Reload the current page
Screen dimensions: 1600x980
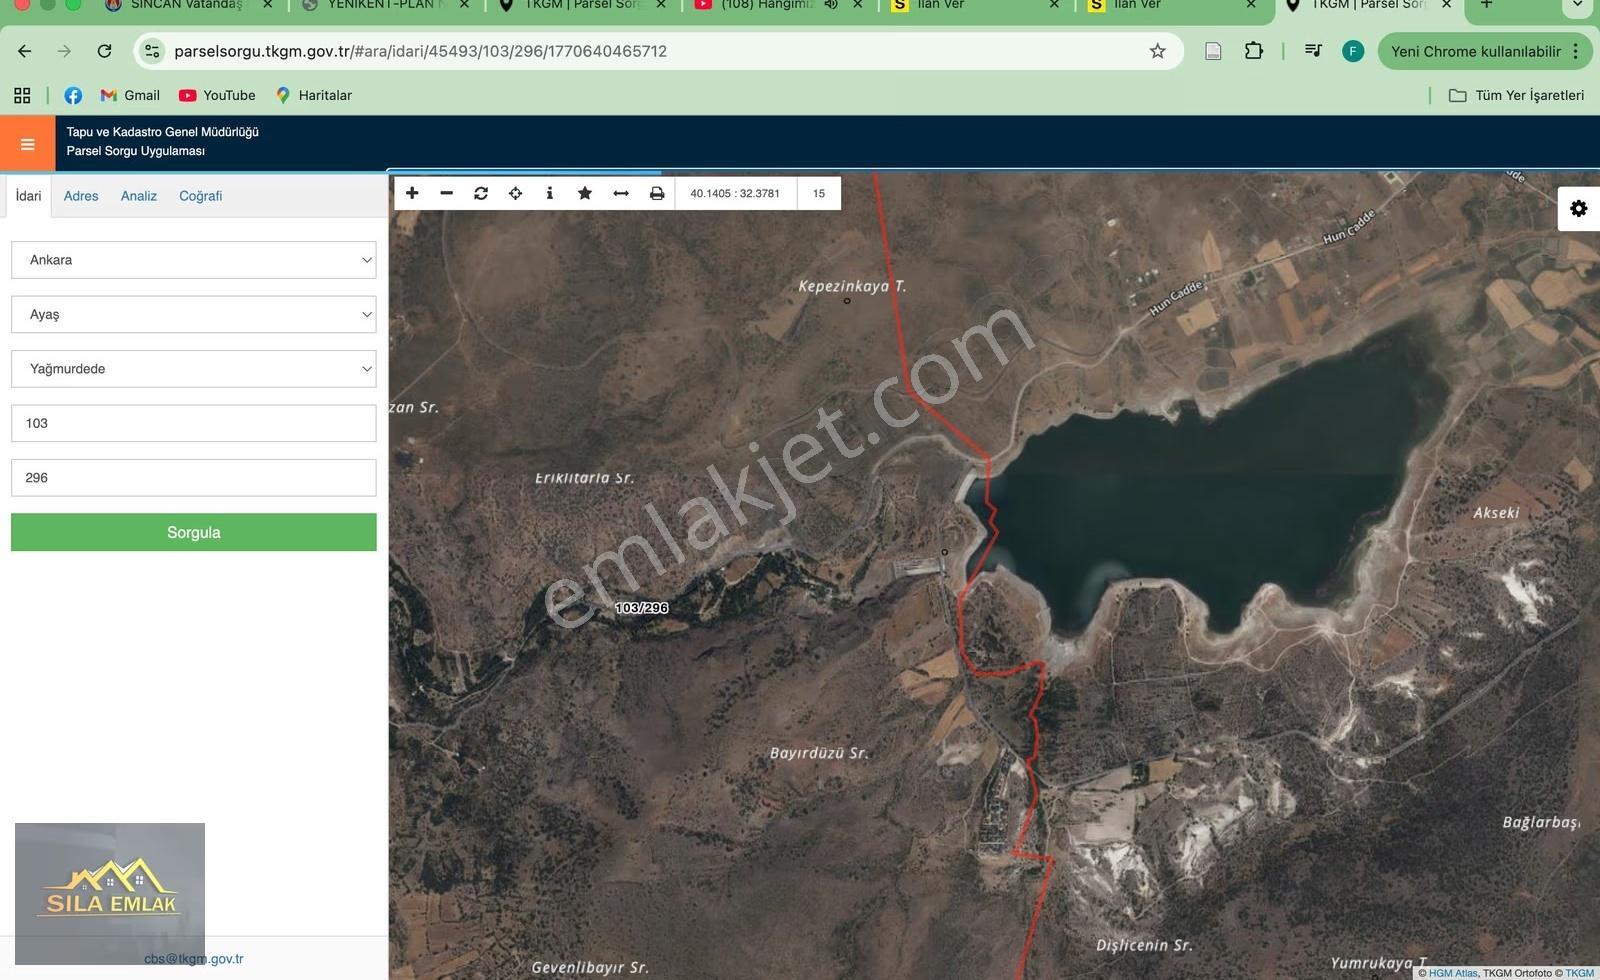pos(105,51)
